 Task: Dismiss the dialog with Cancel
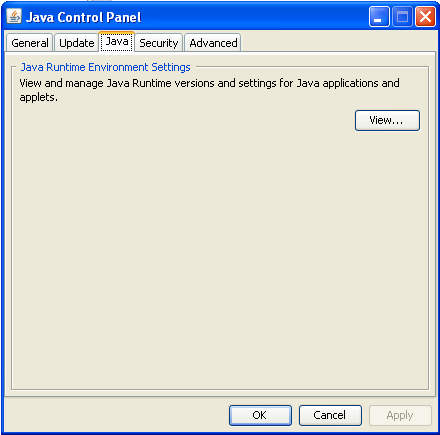[x=330, y=415]
